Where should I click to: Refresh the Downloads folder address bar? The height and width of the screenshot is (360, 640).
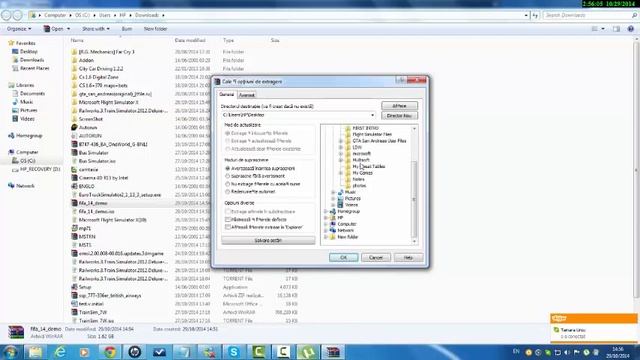coord(535,15)
